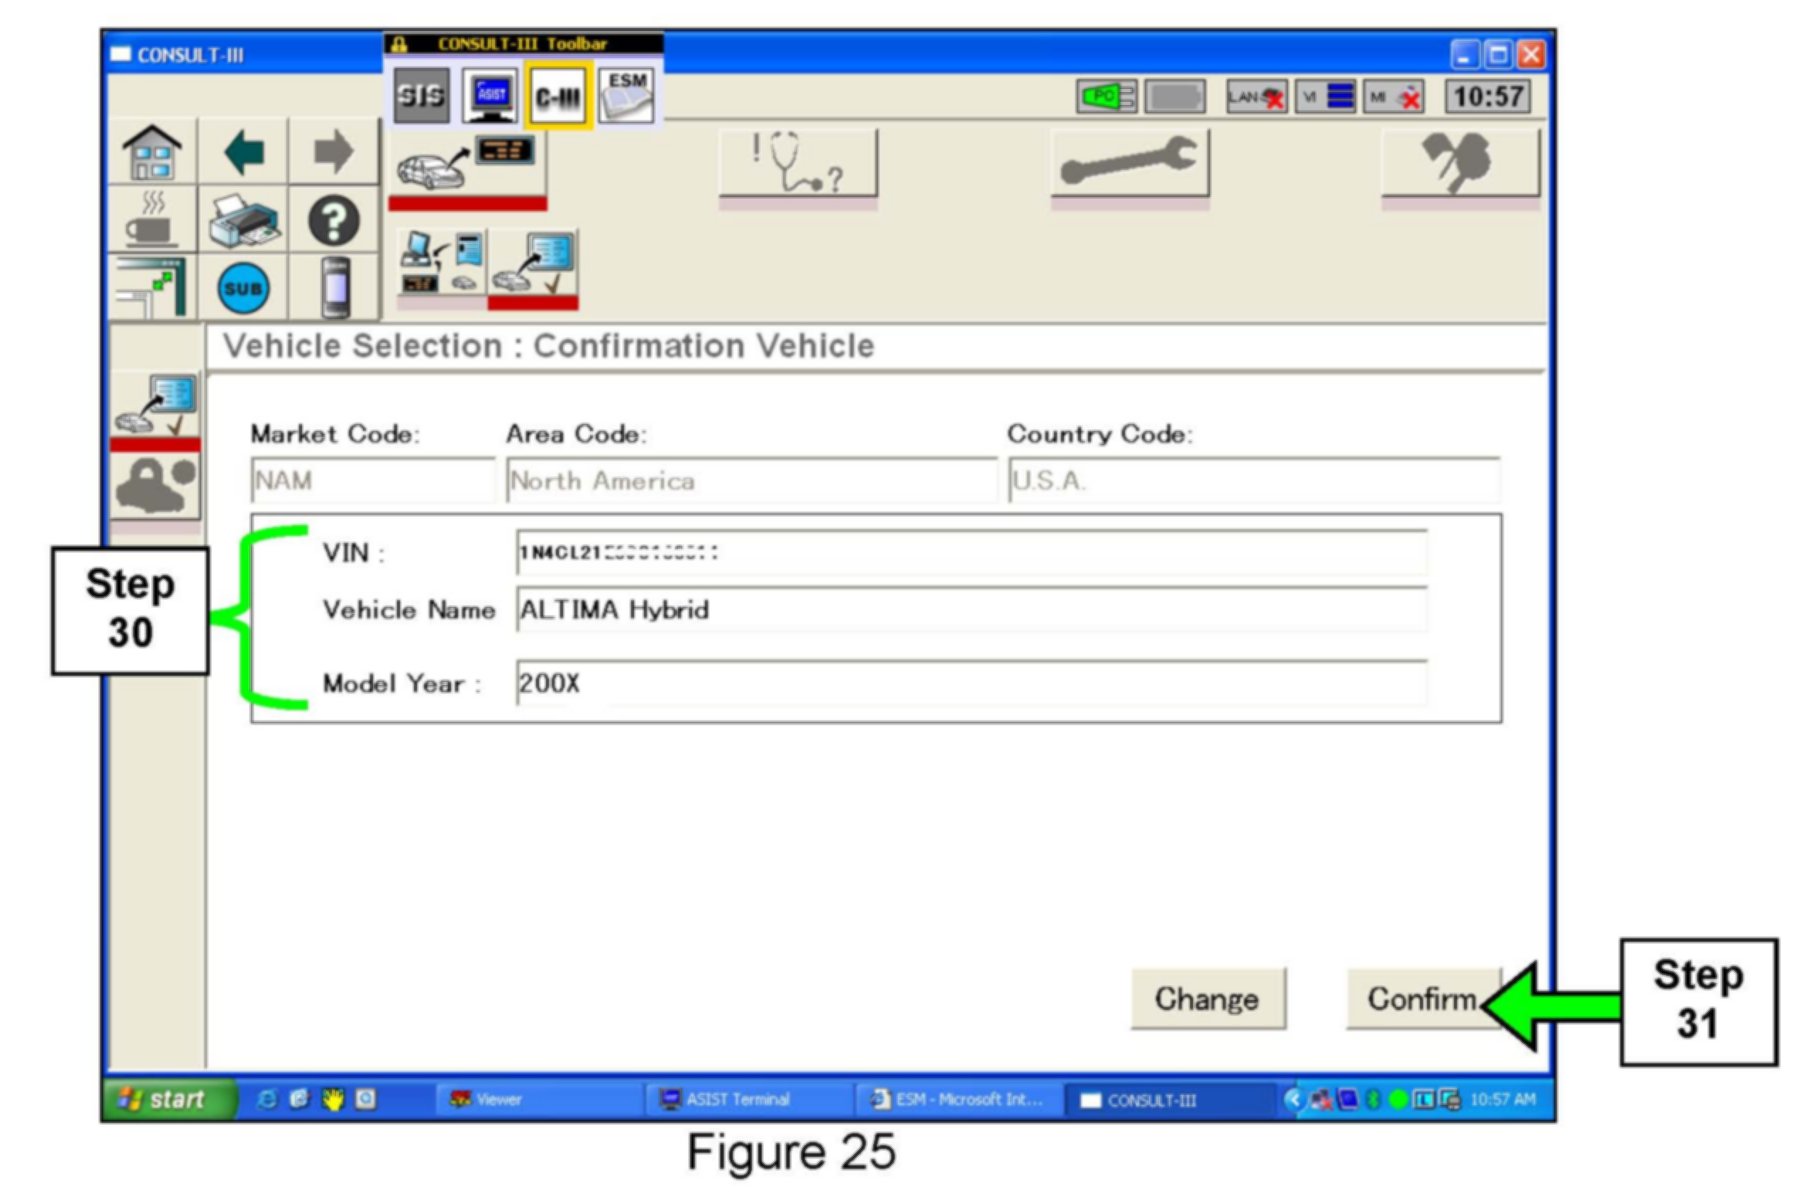This screenshot has height=1197, width=1813.
Task: Open SIS from CONSULT-III Toolbar
Action: pos(421,97)
